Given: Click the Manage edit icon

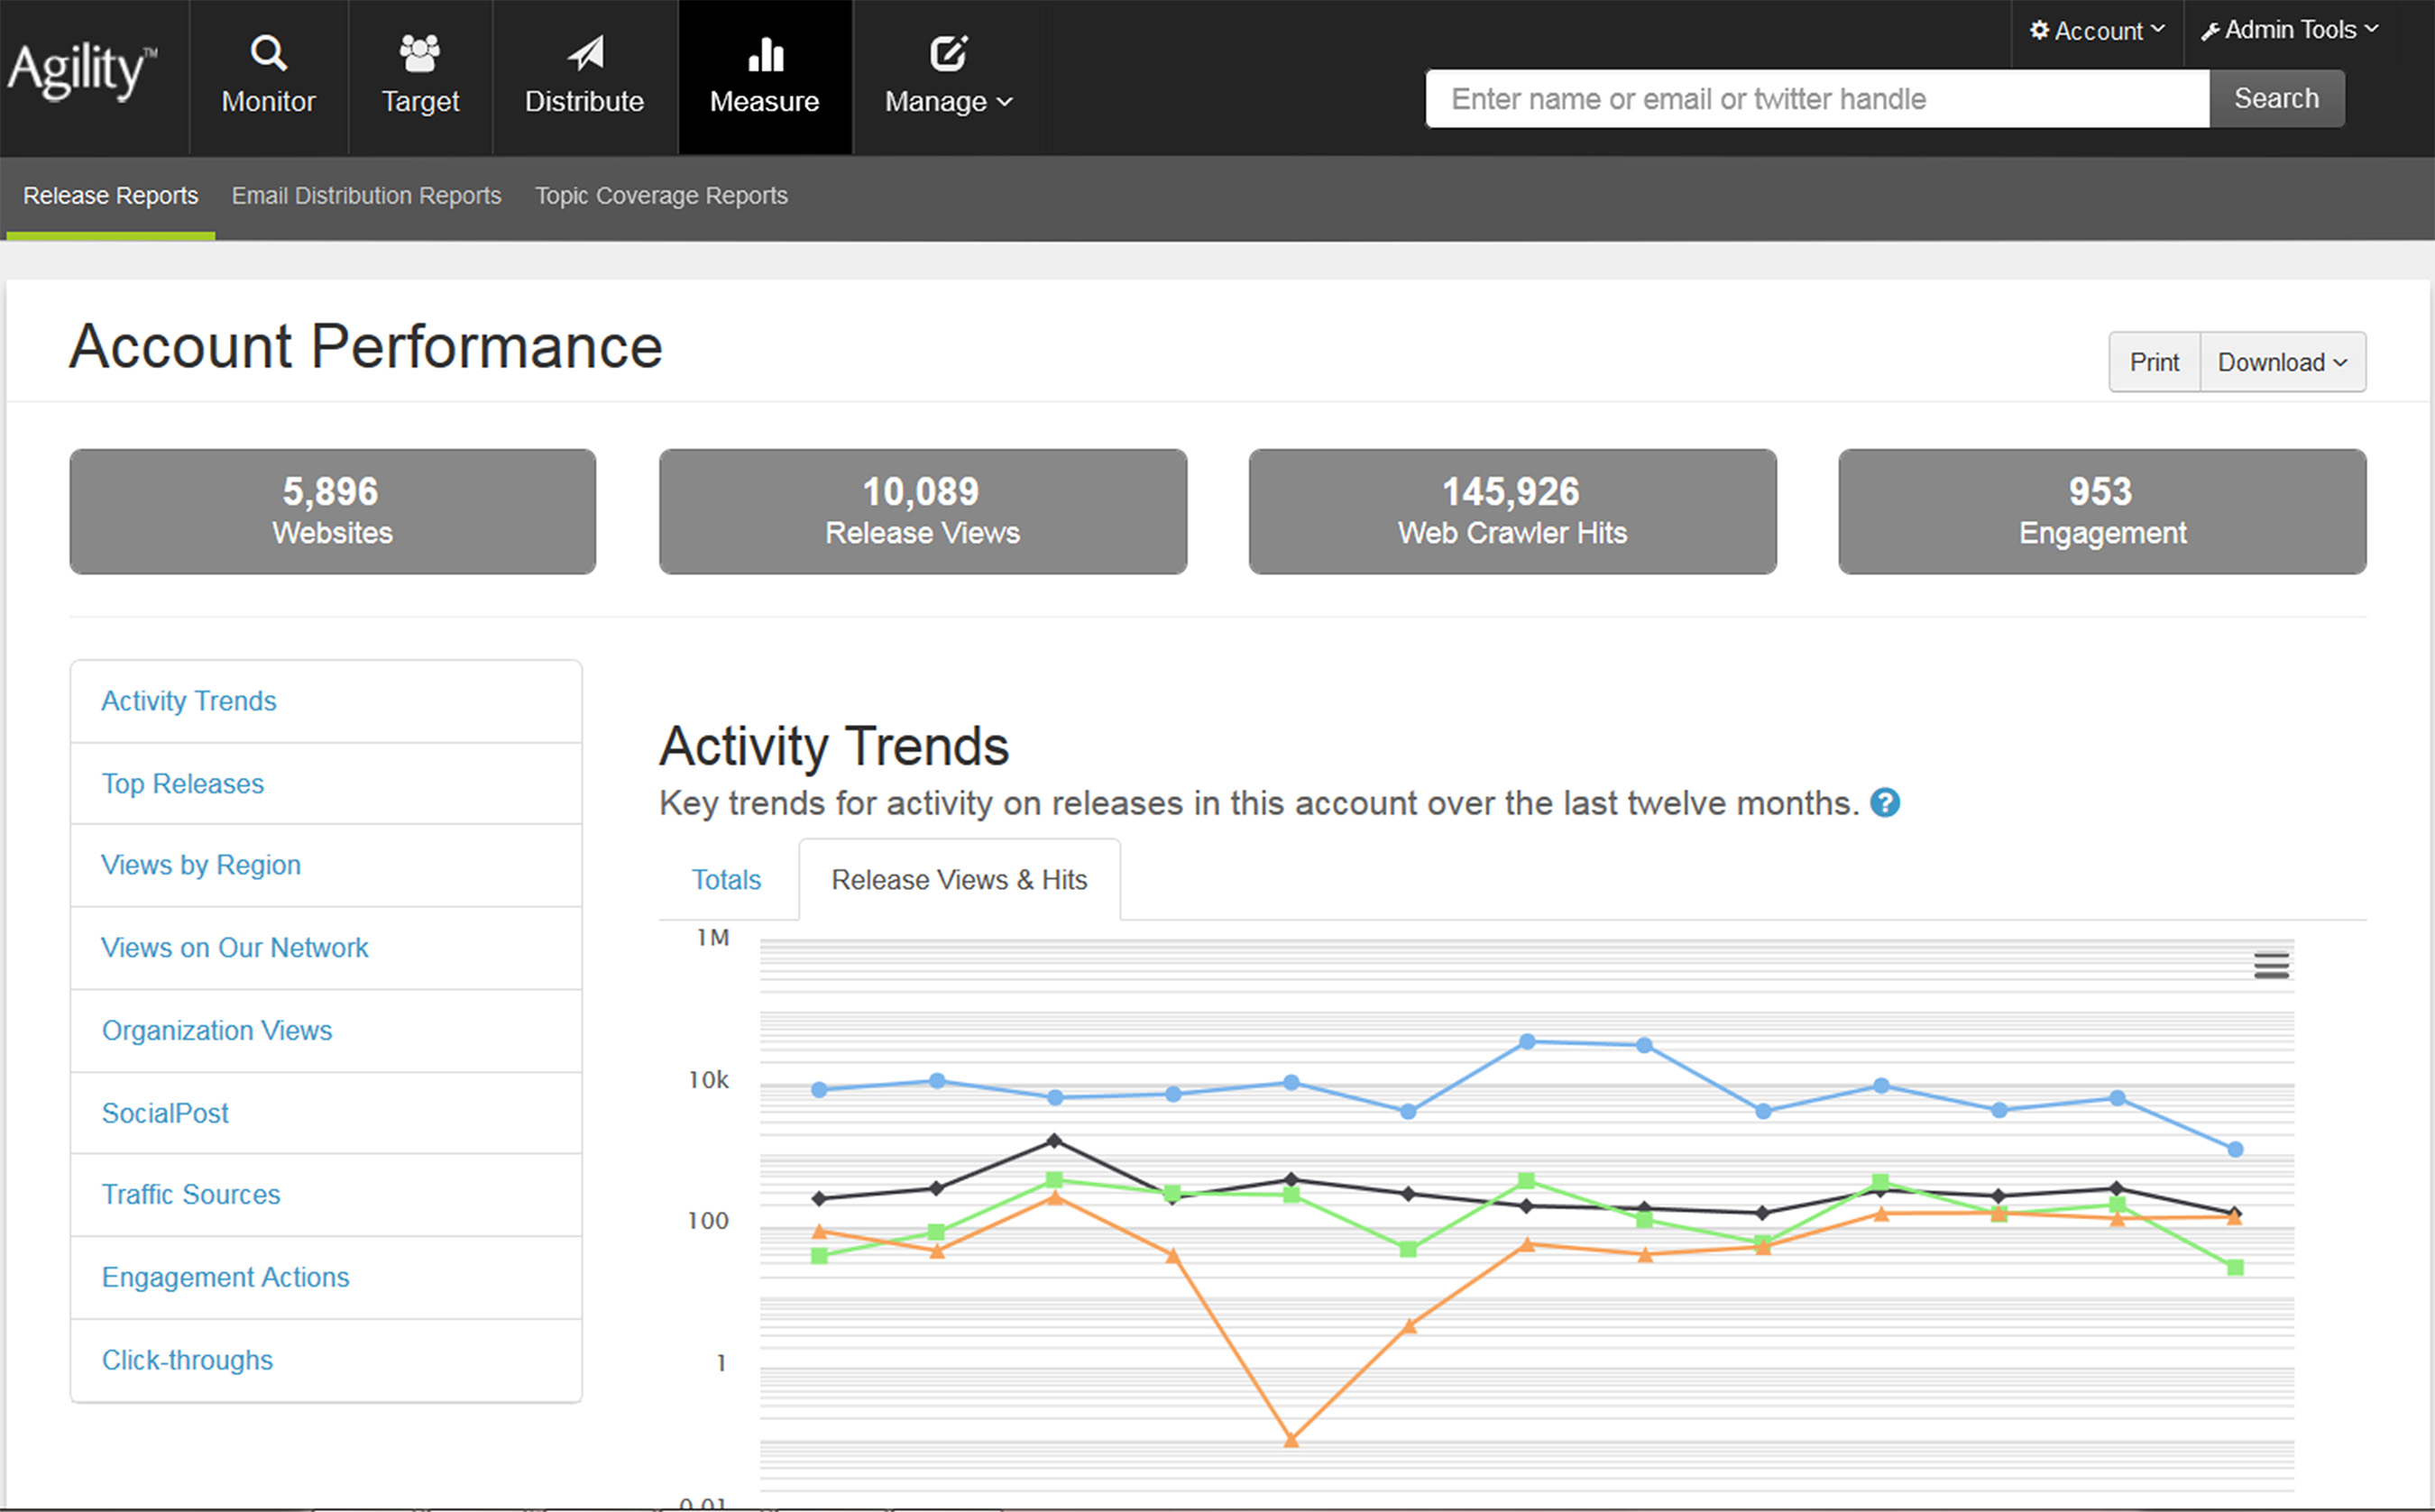Looking at the screenshot, I should pyautogui.click(x=945, y=52).
